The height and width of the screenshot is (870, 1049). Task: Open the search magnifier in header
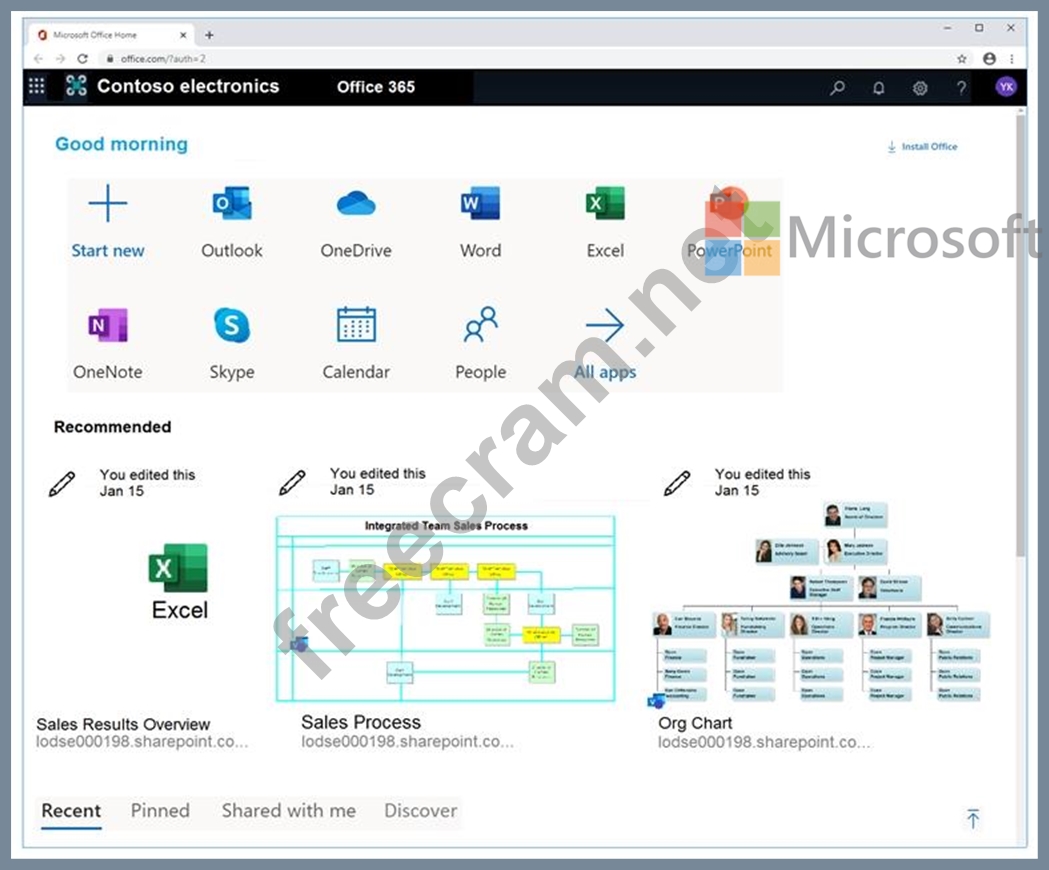(837, 88)
